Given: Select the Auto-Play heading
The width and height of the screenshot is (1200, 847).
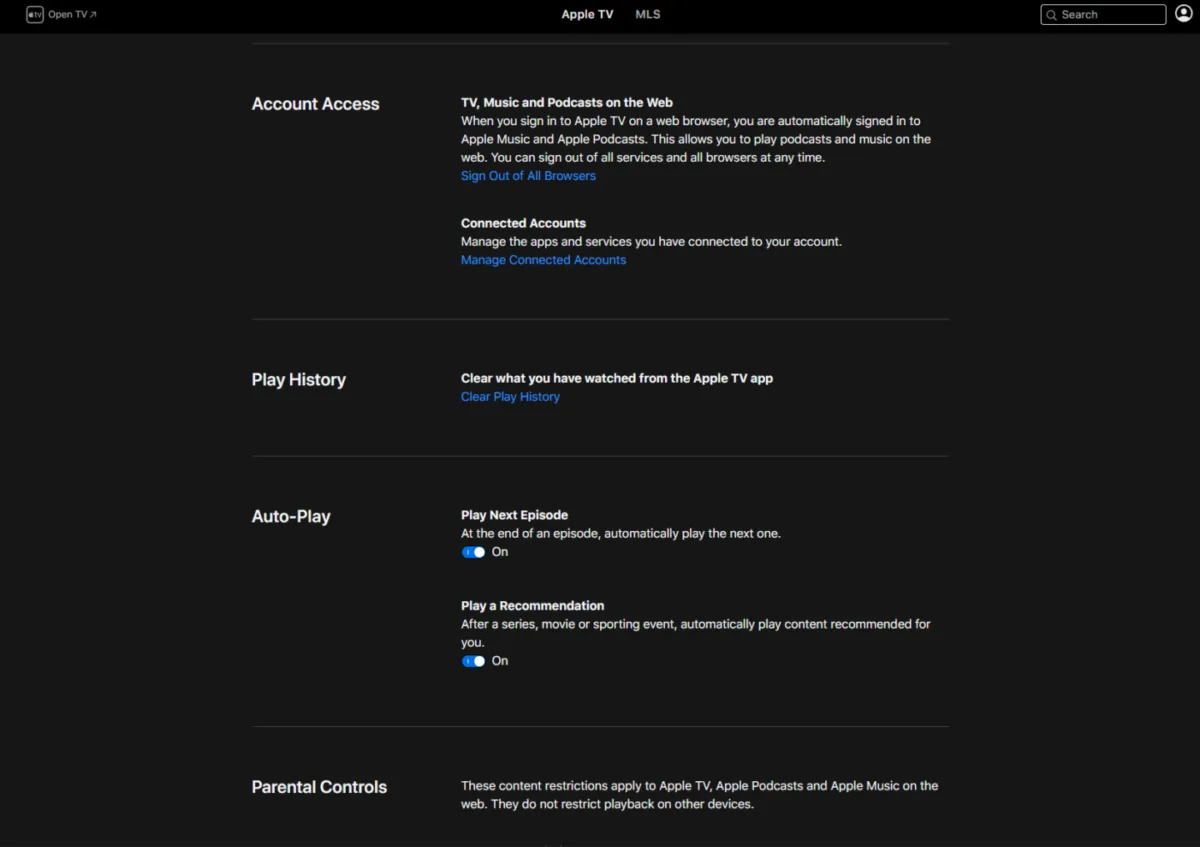Looking at the screenshot, I should click(291, 517).
